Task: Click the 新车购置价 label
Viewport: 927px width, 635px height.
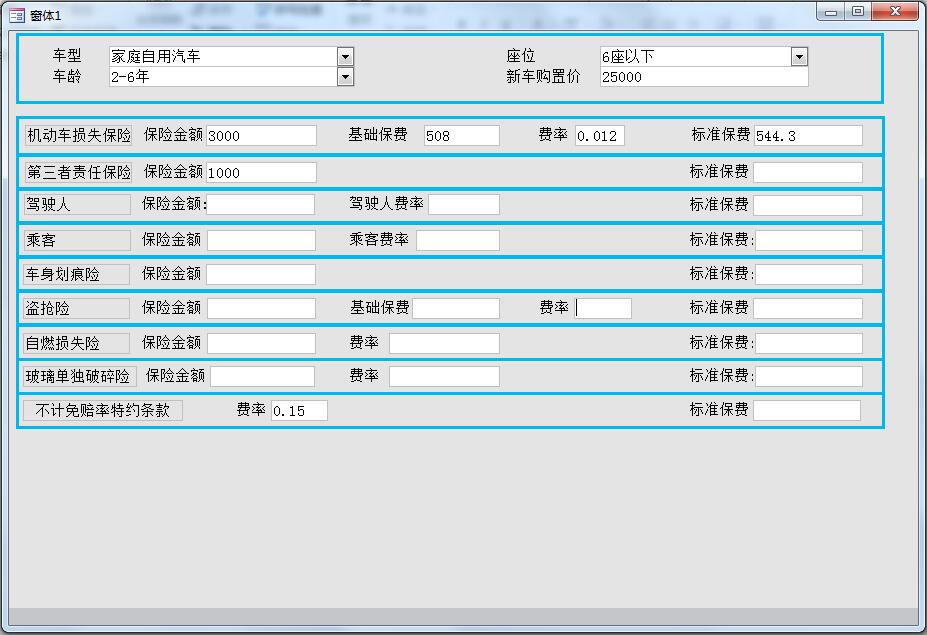Action: coord(543,77)
